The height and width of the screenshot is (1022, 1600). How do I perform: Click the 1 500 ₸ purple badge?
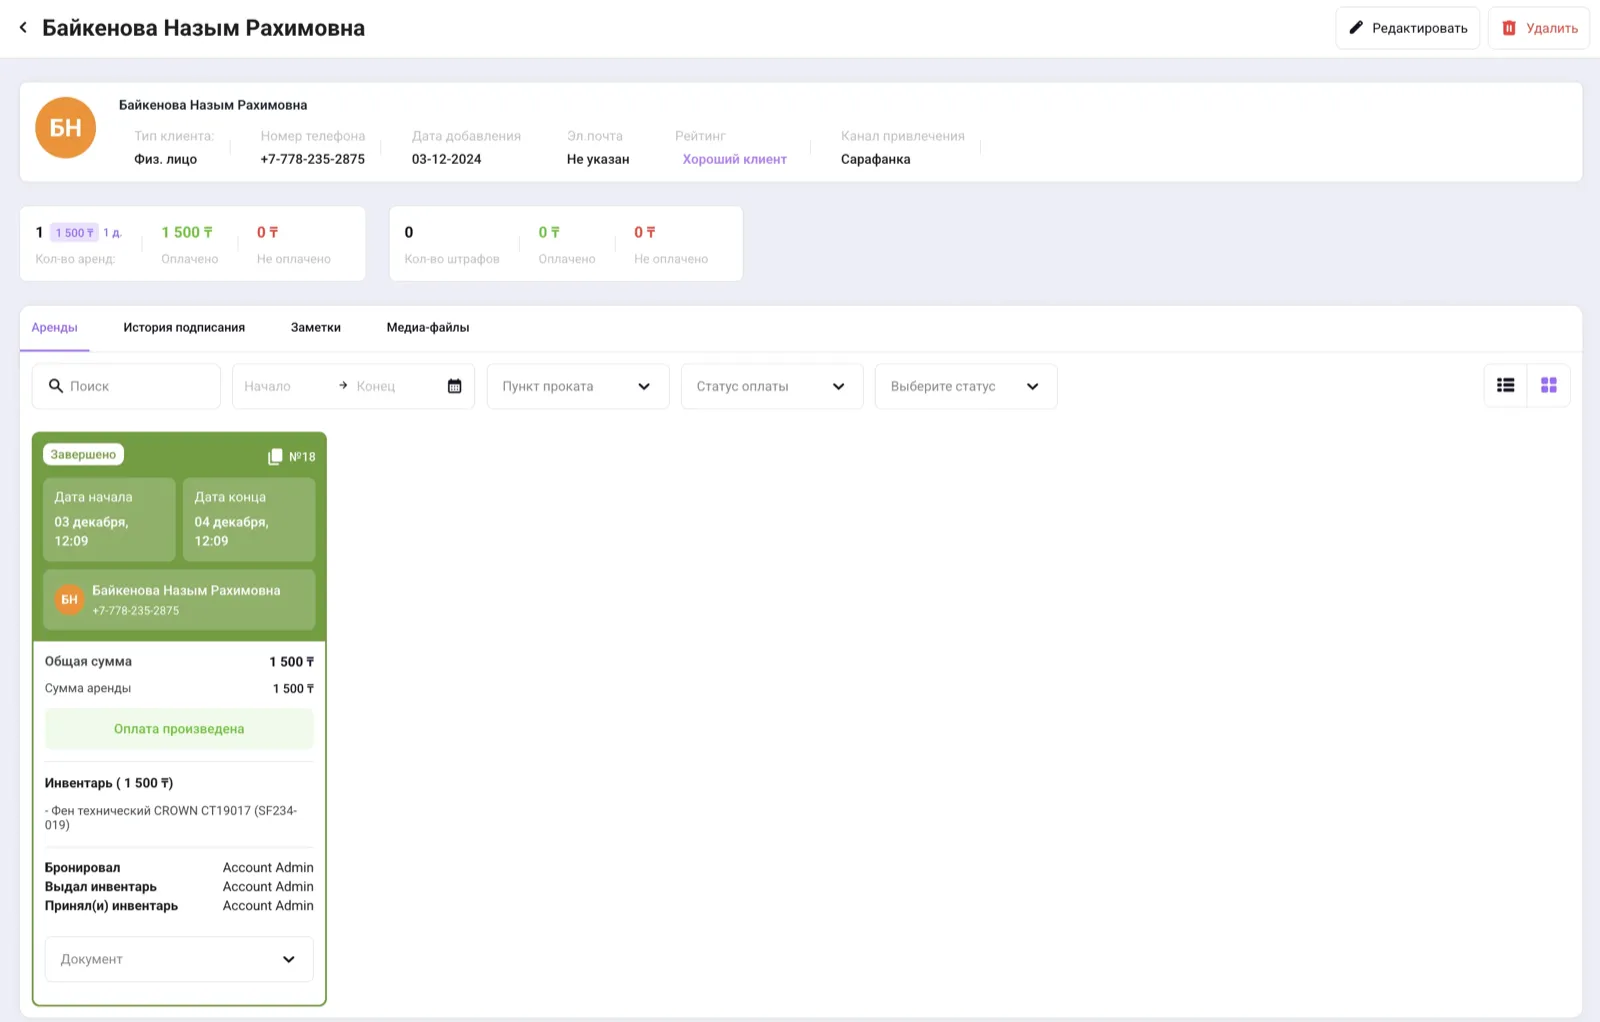pos(75,233)
